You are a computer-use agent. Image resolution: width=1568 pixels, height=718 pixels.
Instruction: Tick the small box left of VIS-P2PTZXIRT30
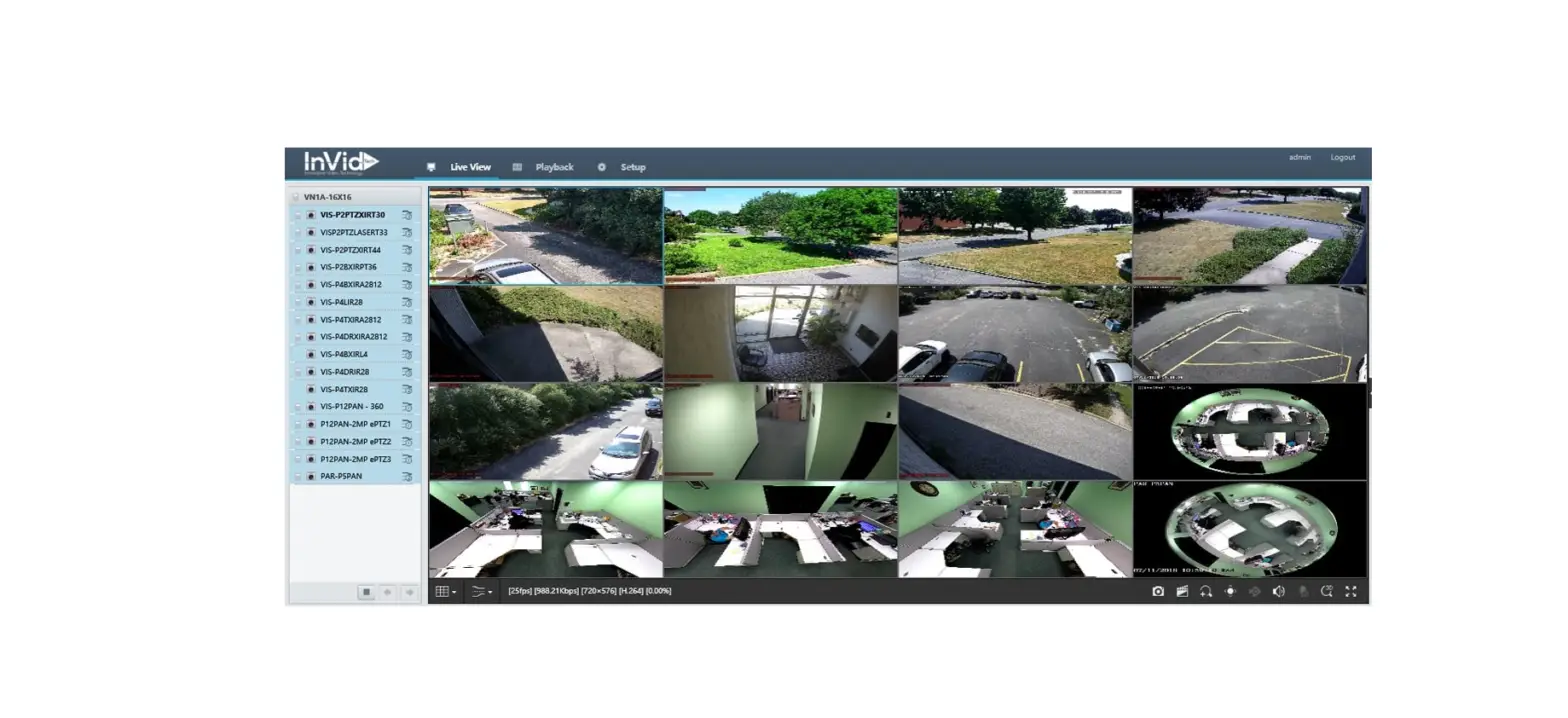[x=298, y=215]
